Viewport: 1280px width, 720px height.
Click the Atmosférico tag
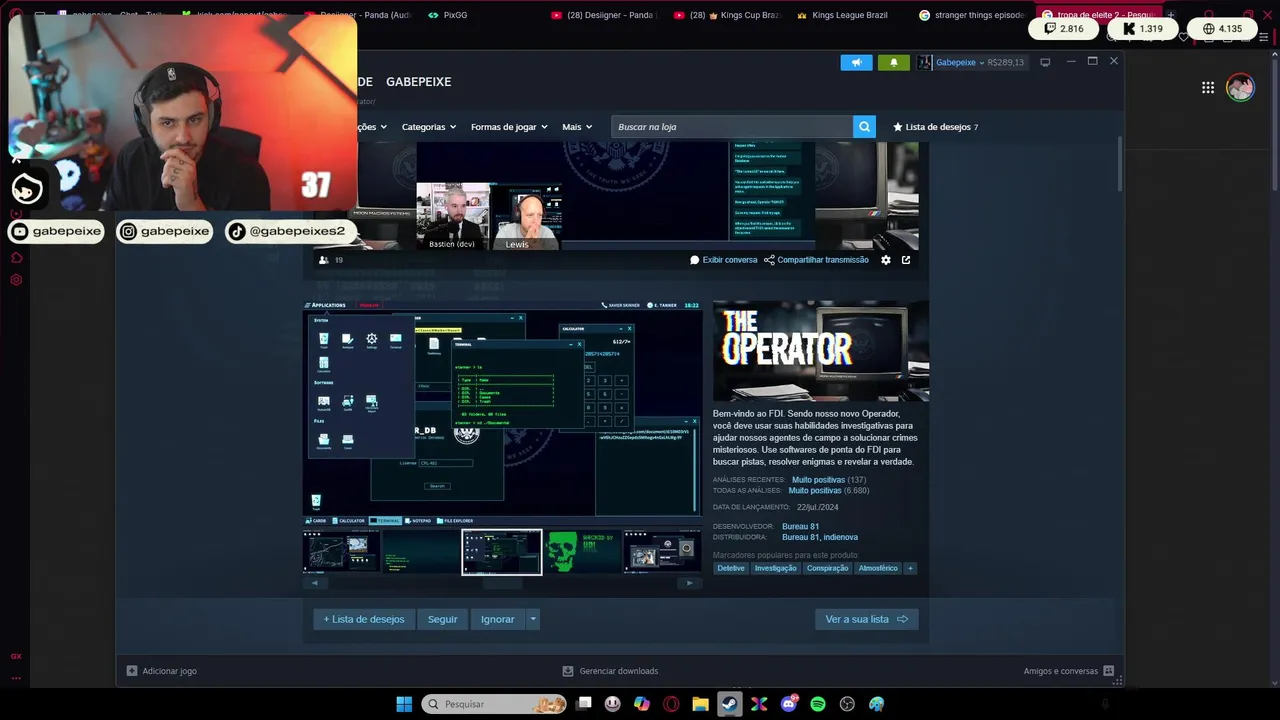pyautogui.click(x=878, y=568)
